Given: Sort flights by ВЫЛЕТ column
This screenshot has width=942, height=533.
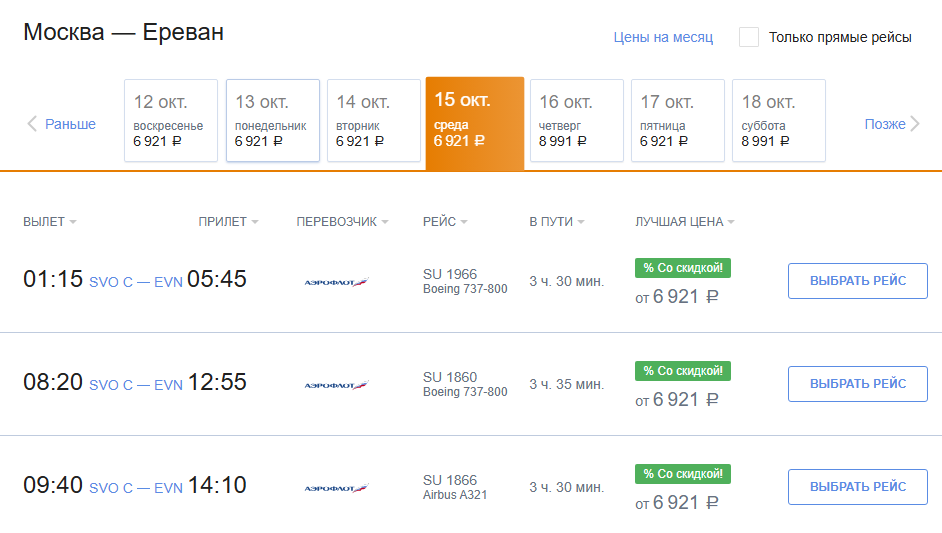Looking at the screenshot, I should click(50, 222).
